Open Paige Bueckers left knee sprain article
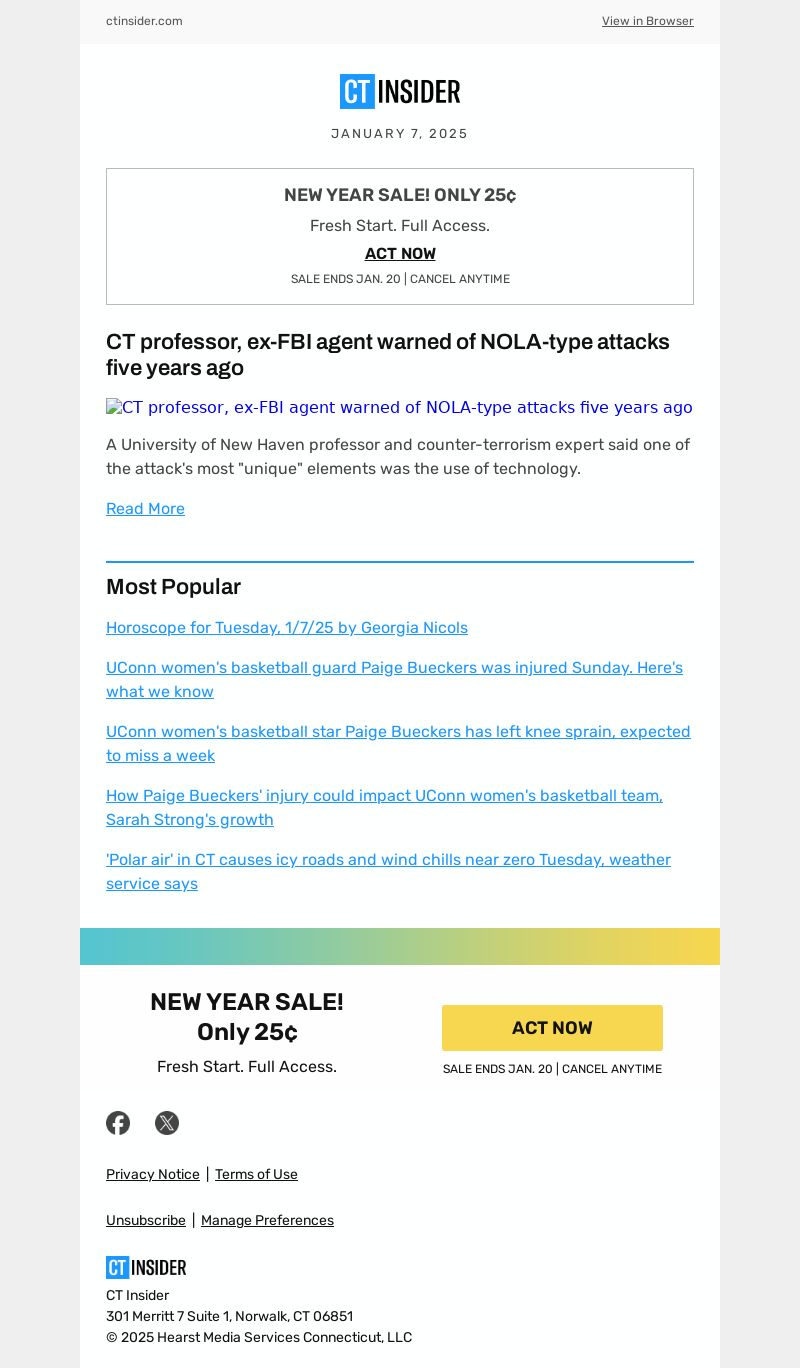Screen dimensions: 800x1368 (x=398, y=743)
